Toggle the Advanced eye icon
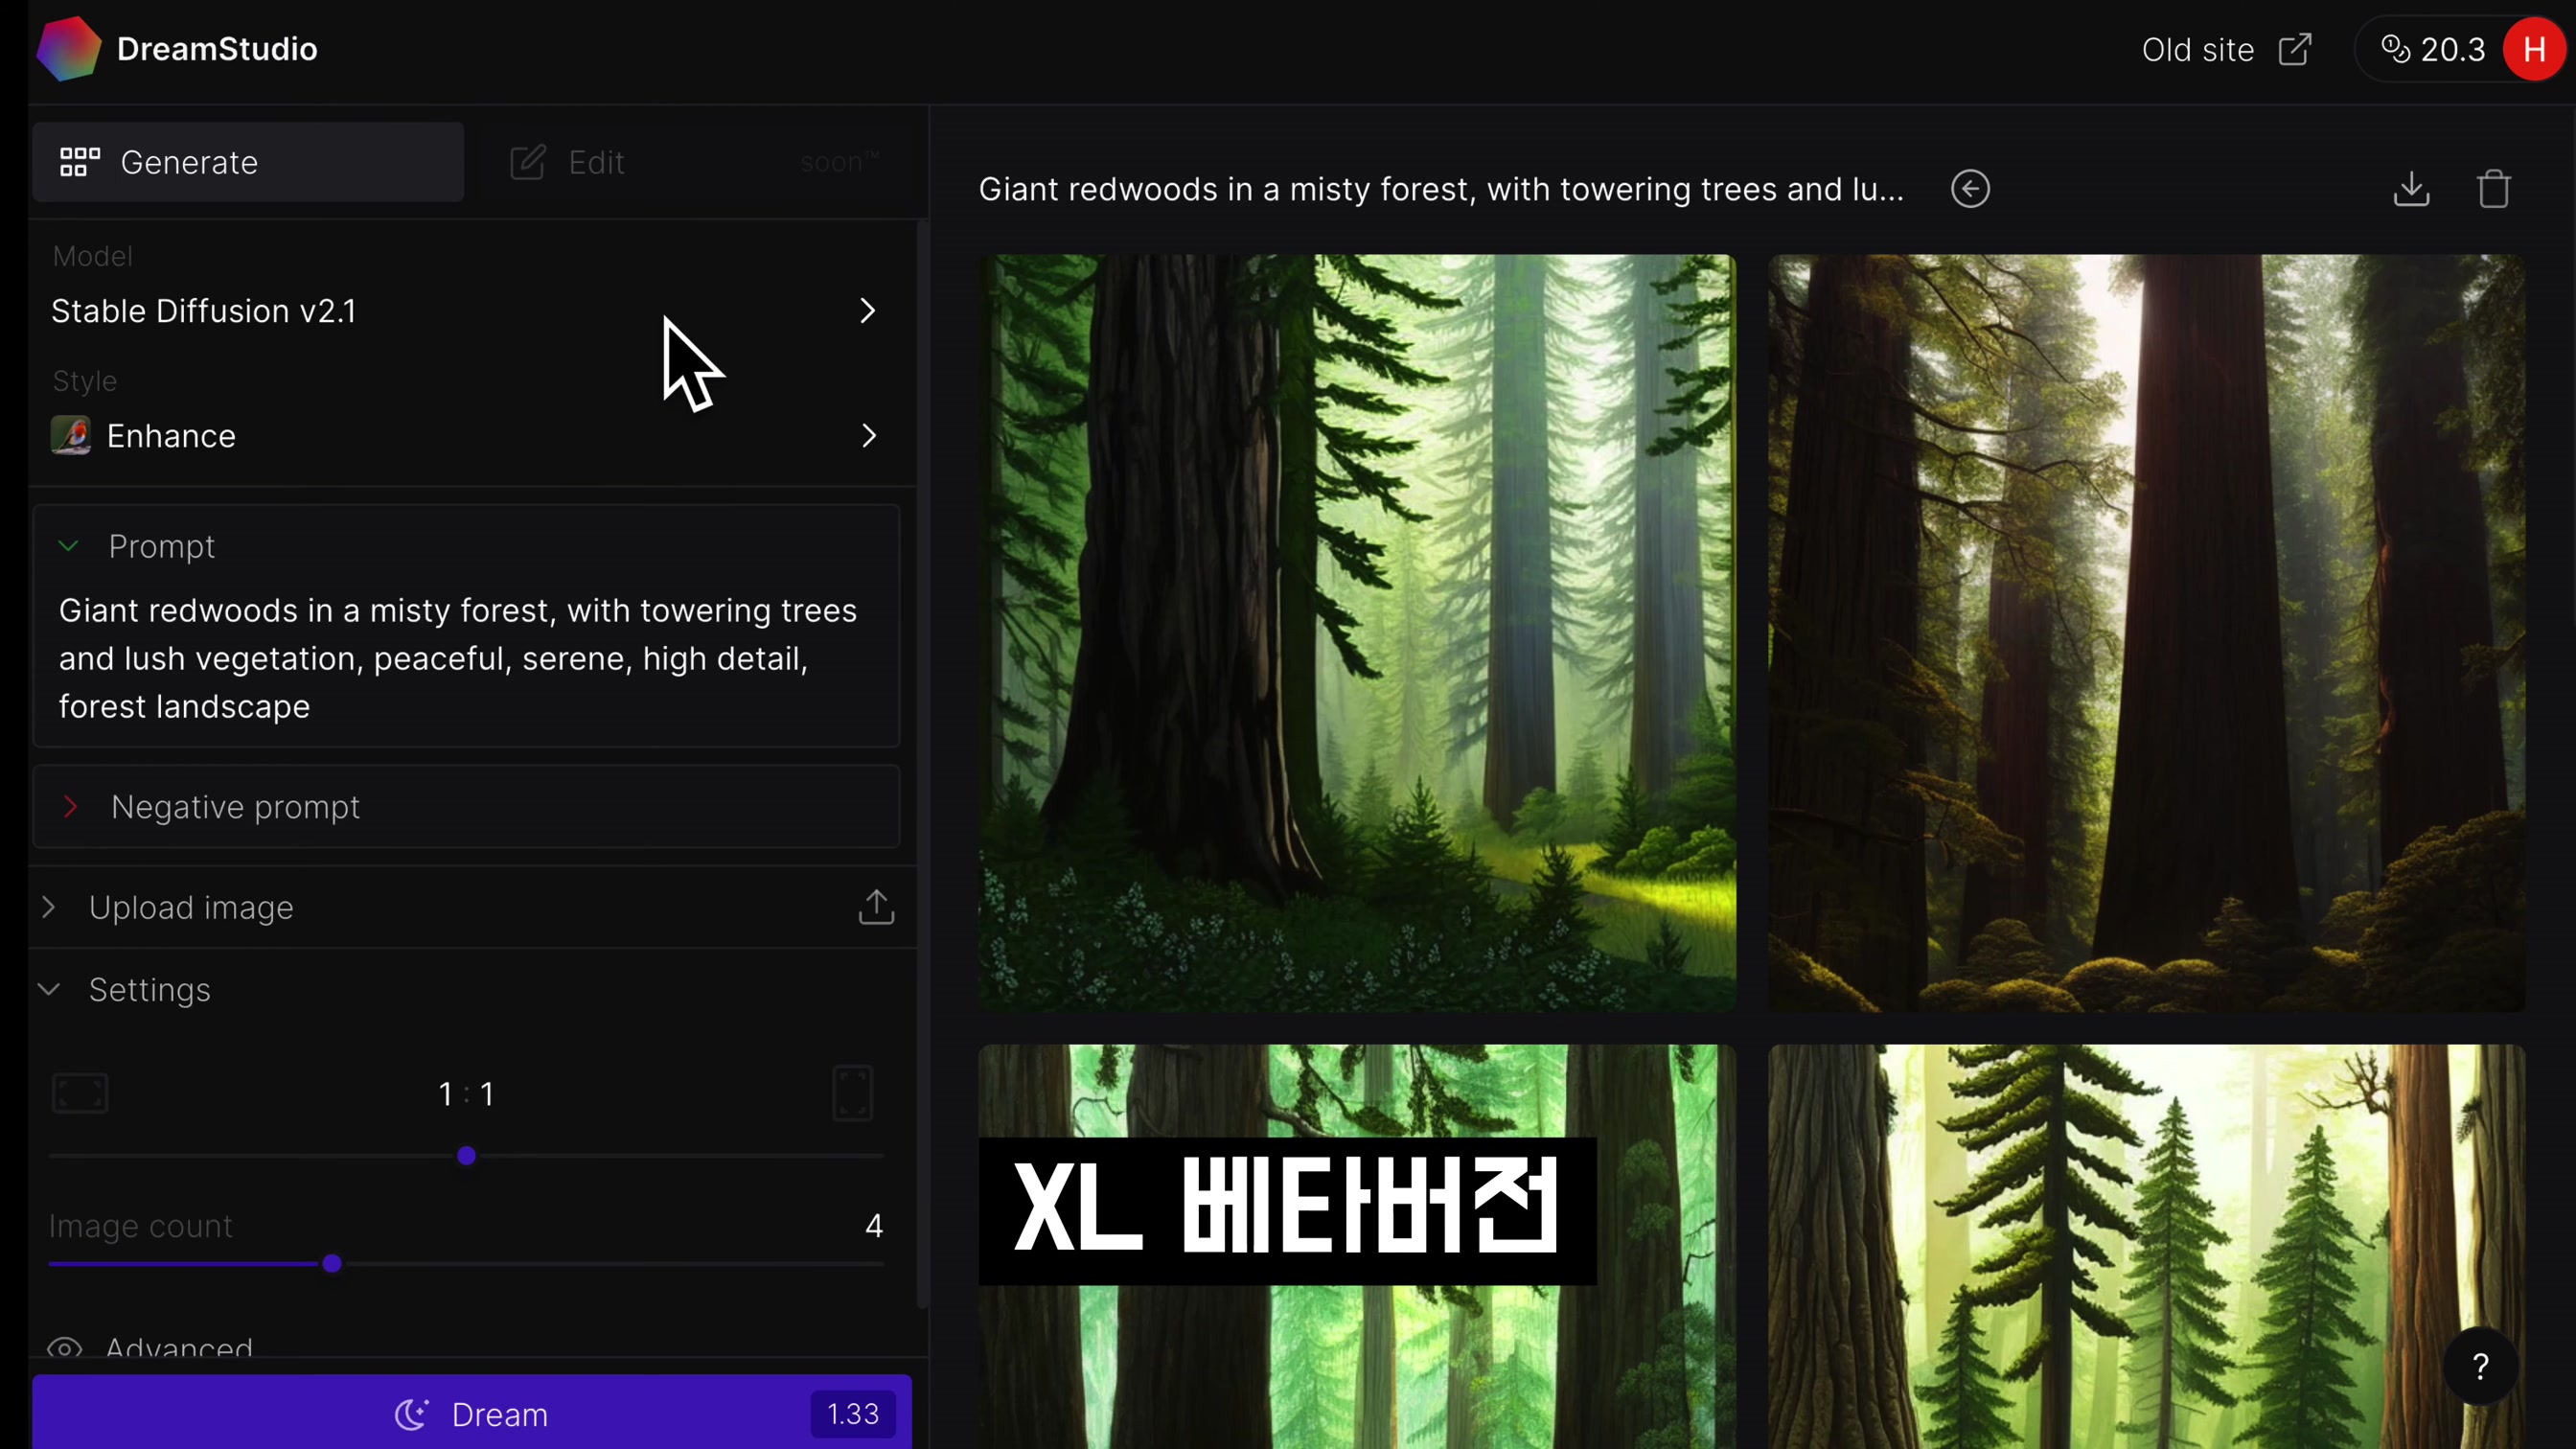2576x1449 pixels. 64,1348
